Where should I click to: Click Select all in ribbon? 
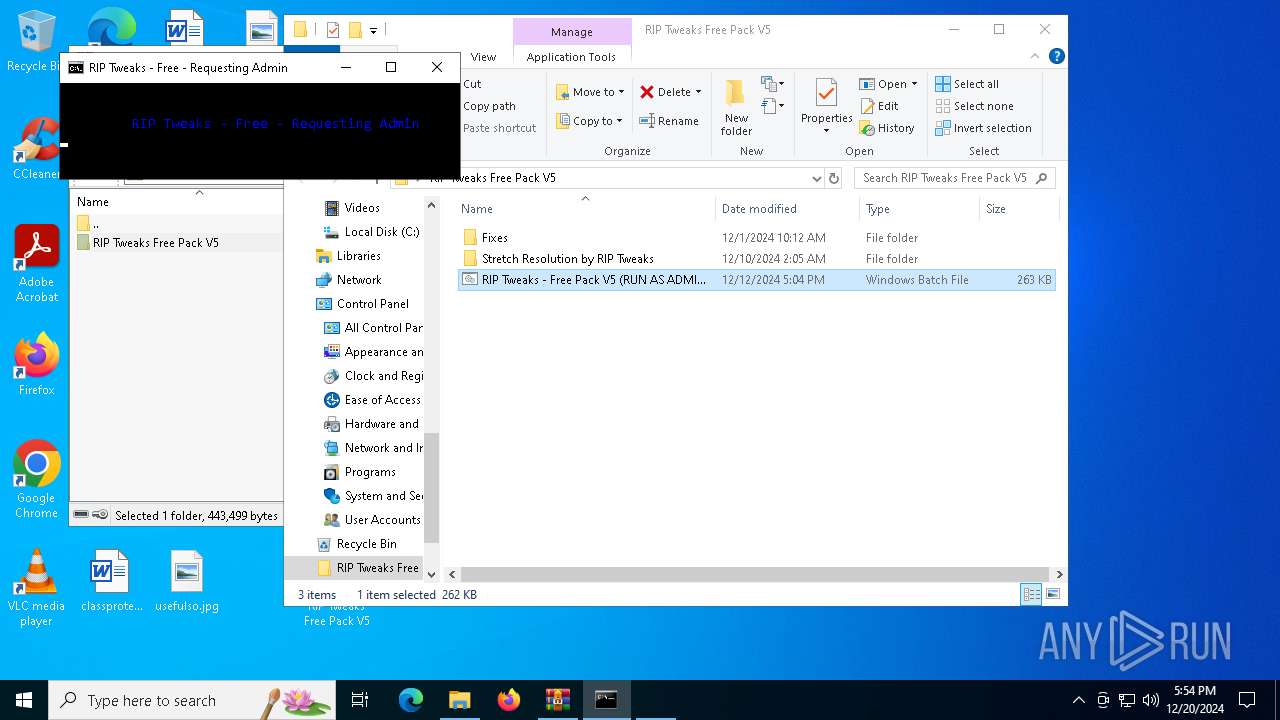pyautogui.click(x=967, y=84)
